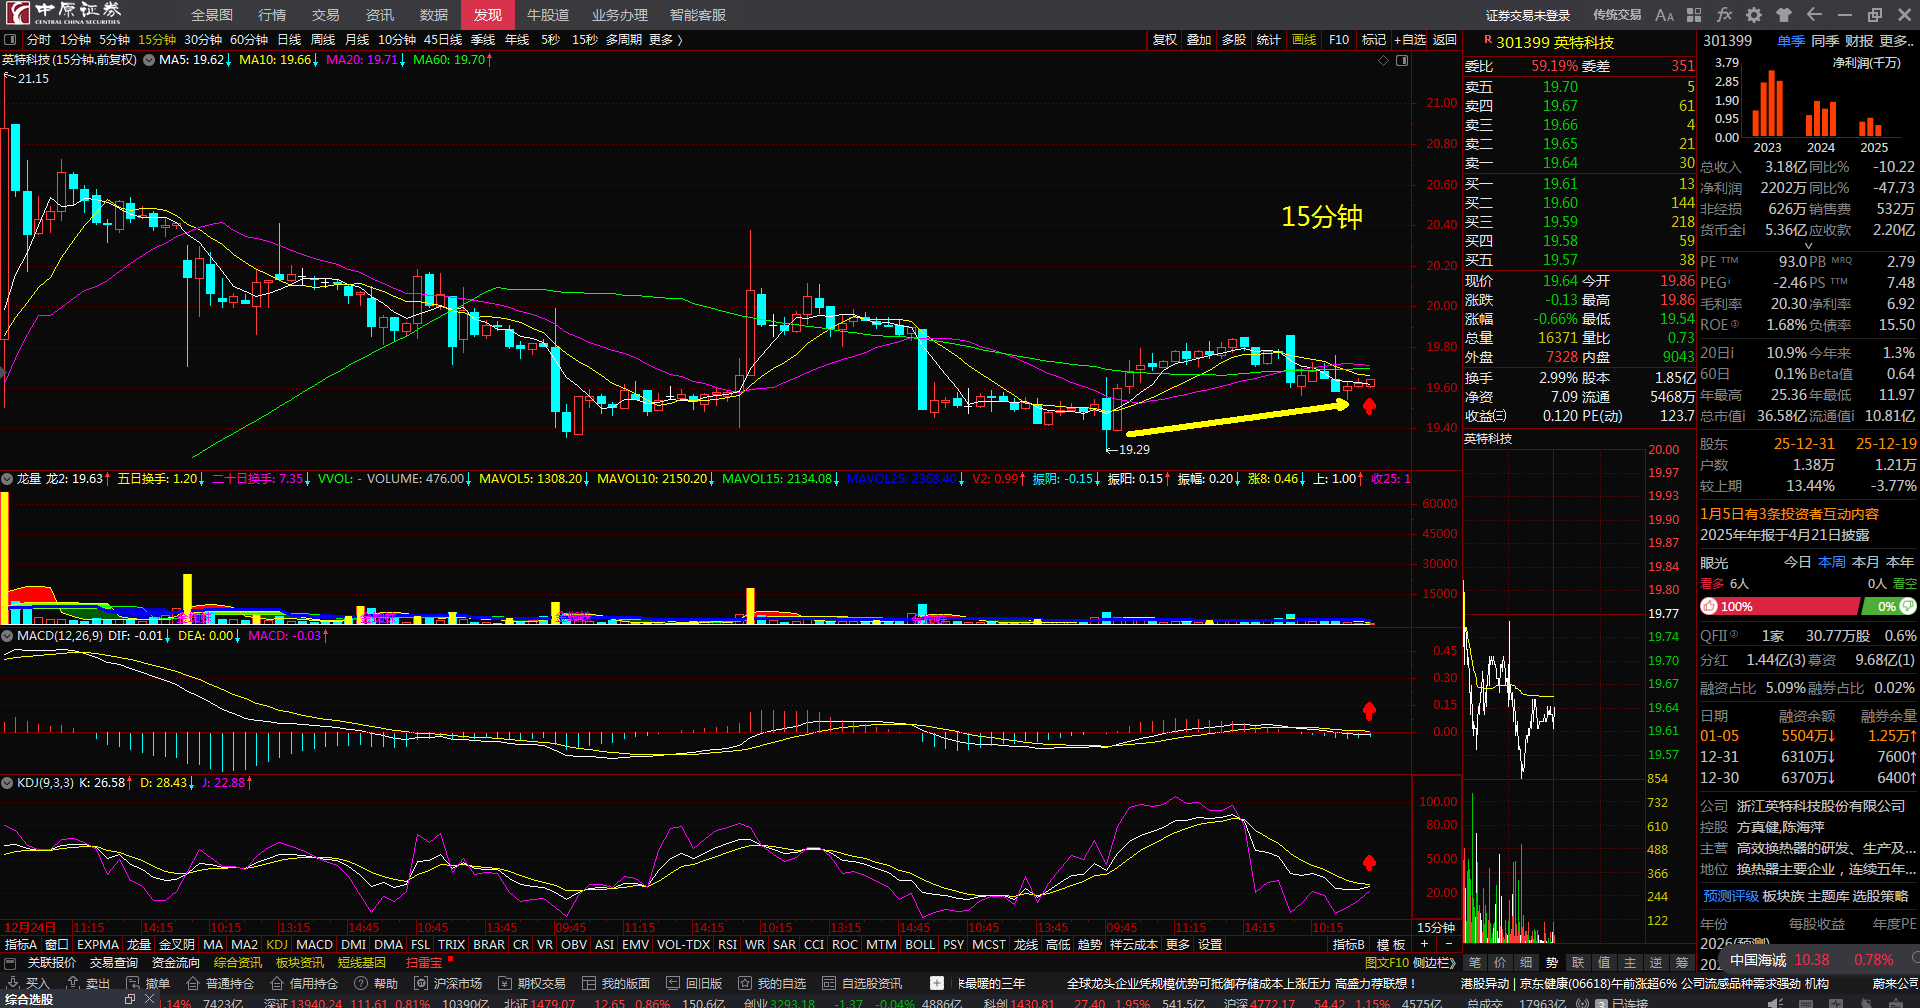Open the grid layout icon
Image resolution: width=1920 pixels, height=1008 pixels.
(x=1694, y=15)
